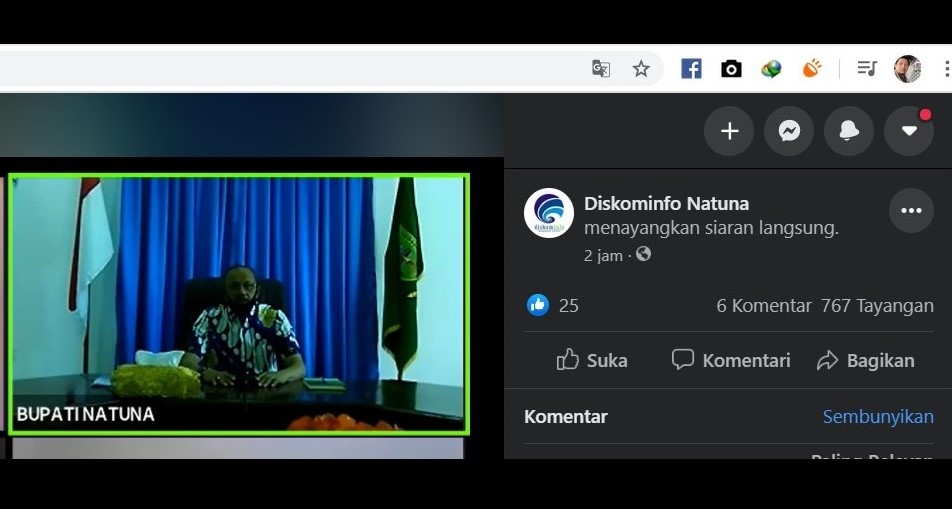Click the '2 jam' post timestamp
952x509 pixels.
click(604, 256)
